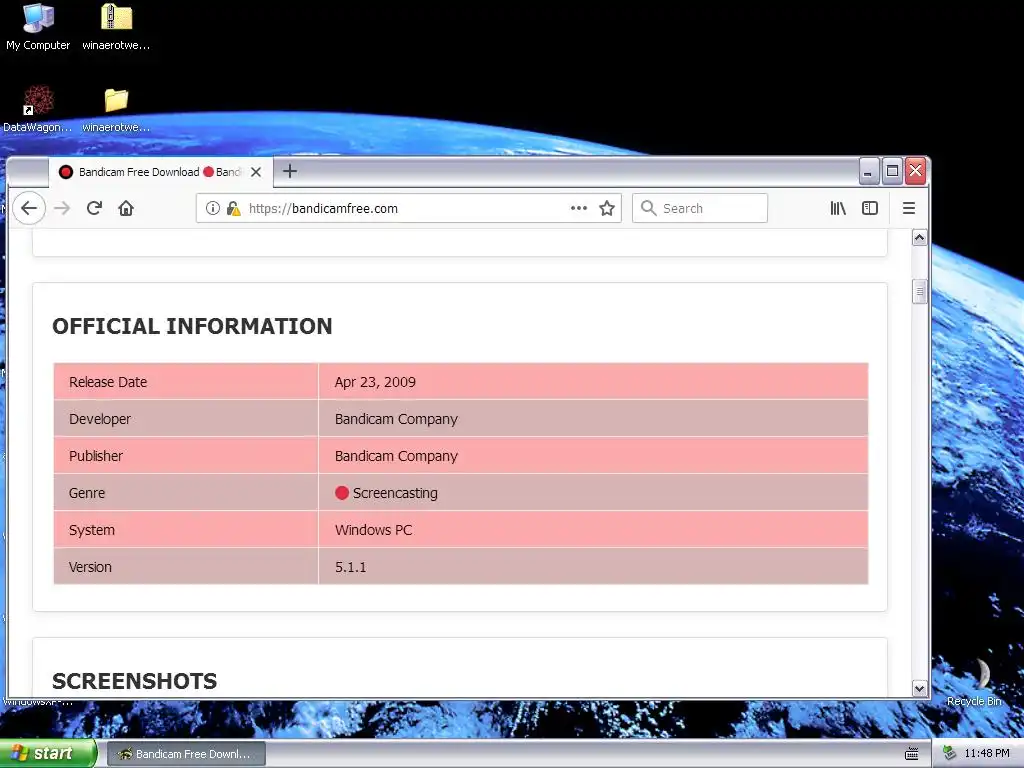Click the 5.1.1 version value

[x=351, y=568]
